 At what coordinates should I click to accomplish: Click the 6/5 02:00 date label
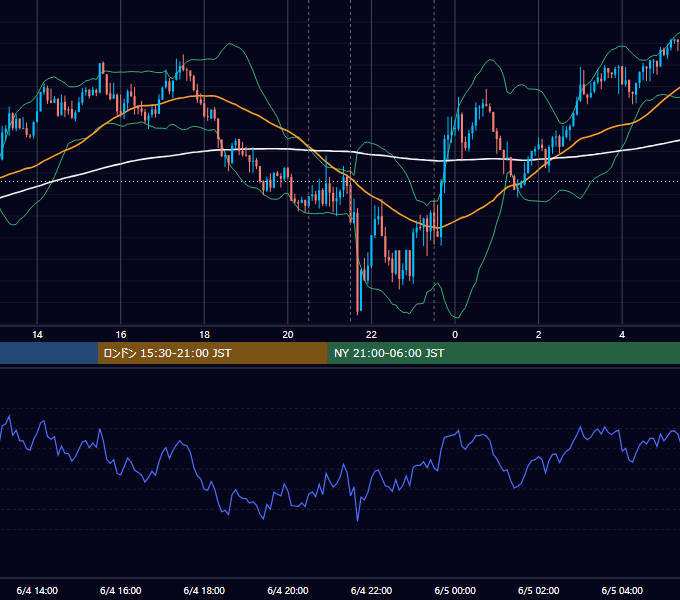point(539,590)
